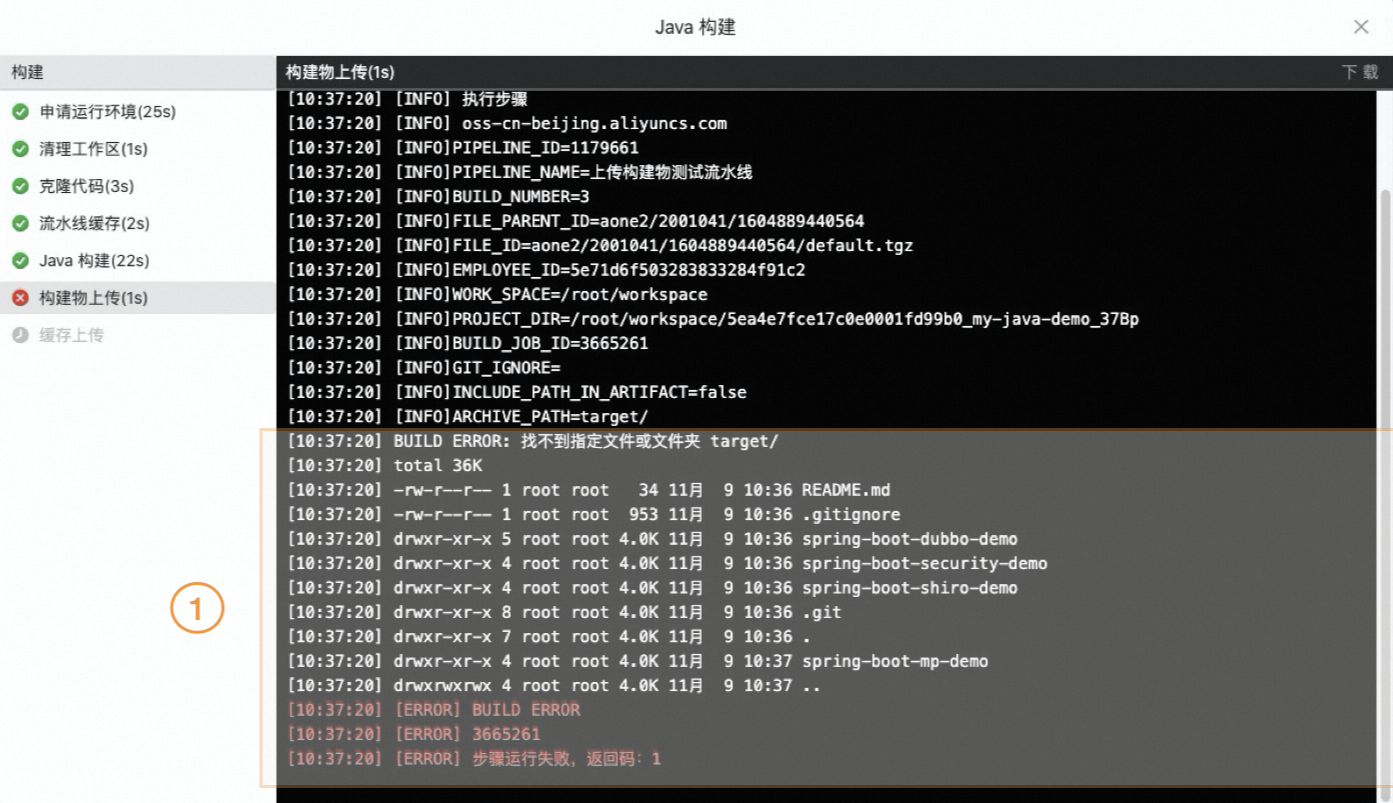Click the green check icon beside Java 构建(22s)

[x=20, y=261]
